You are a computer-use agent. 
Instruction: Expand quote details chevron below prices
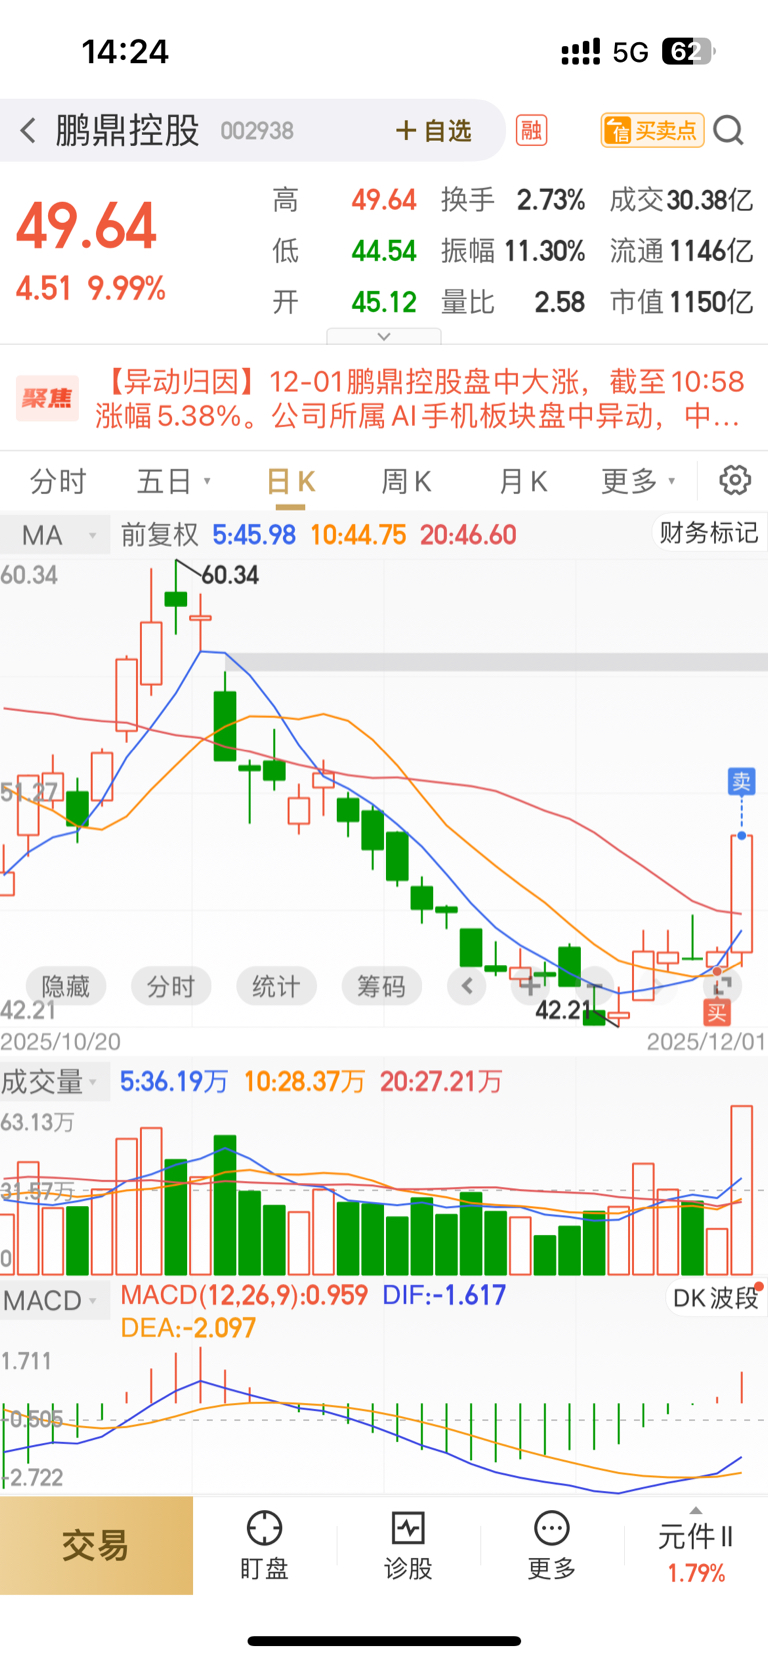click(x=384, y=336)
